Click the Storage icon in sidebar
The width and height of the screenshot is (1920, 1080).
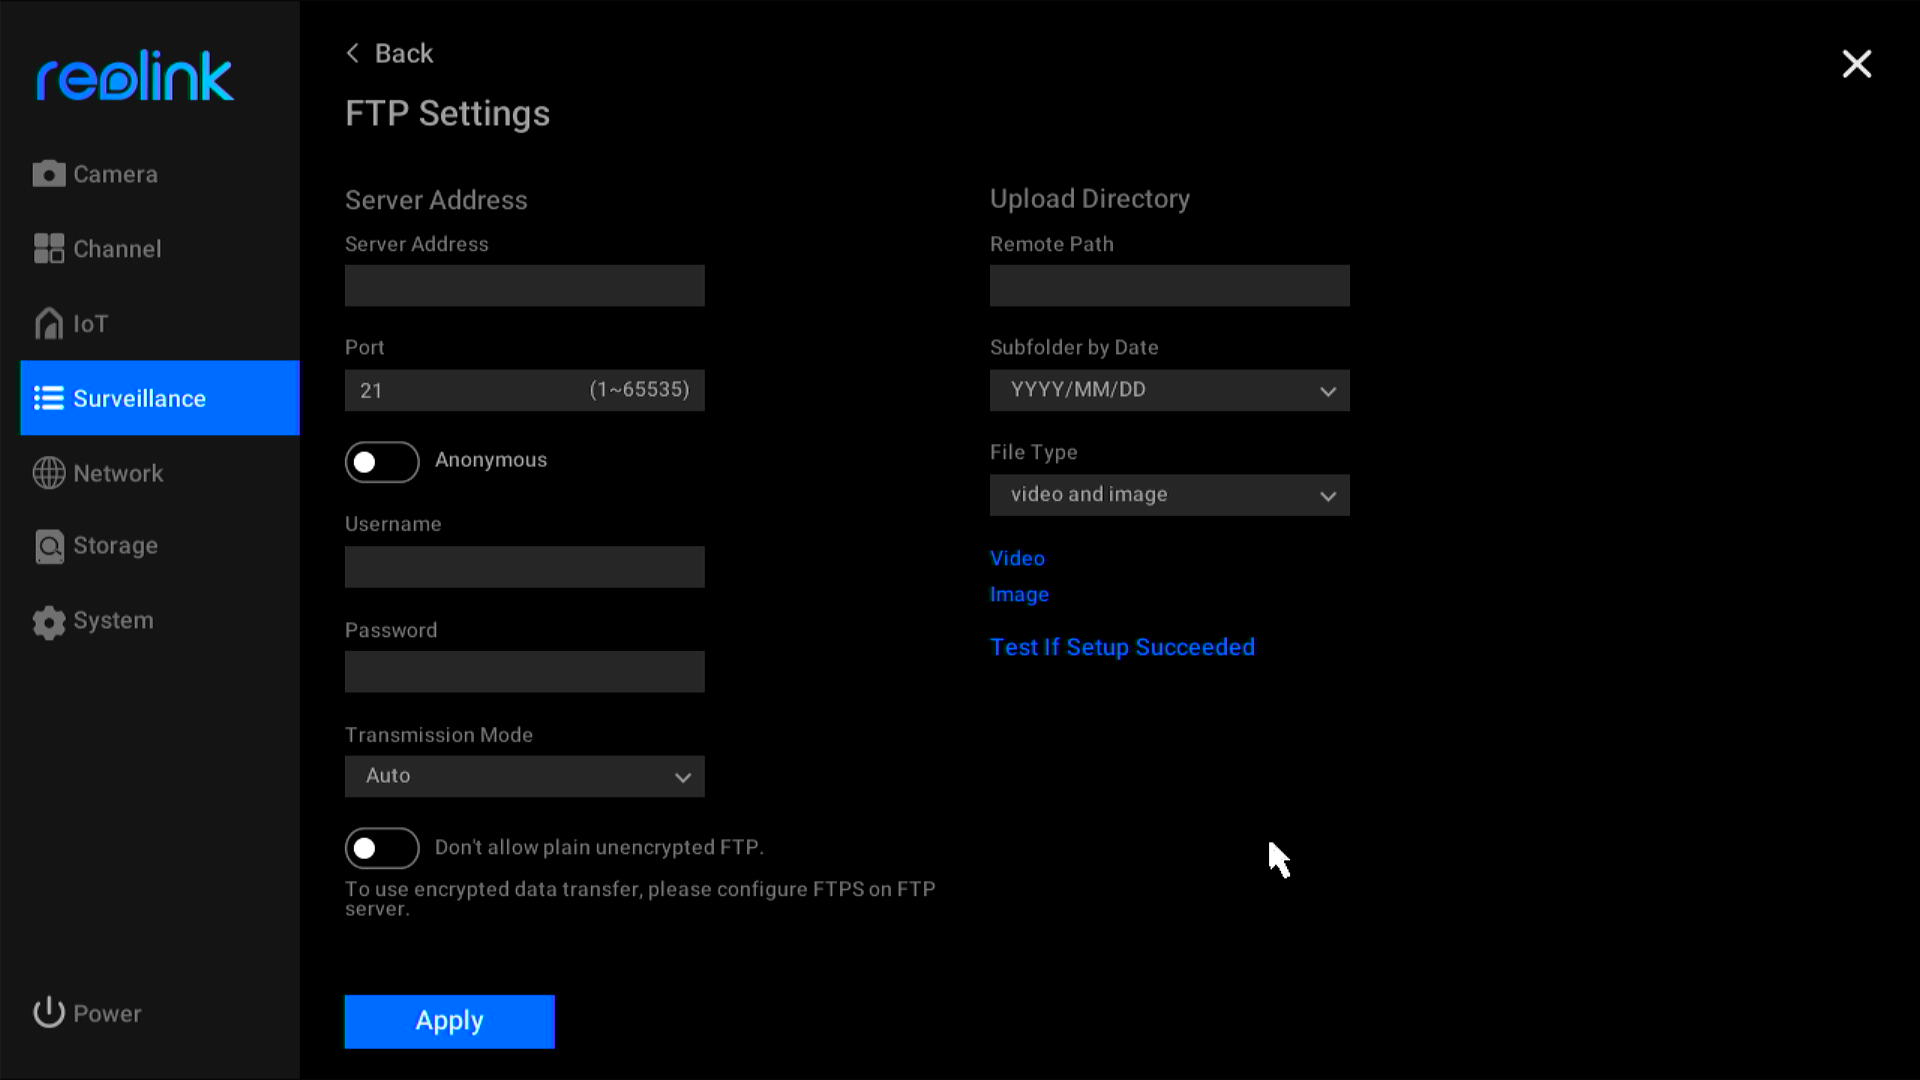(x=49, y=546)
